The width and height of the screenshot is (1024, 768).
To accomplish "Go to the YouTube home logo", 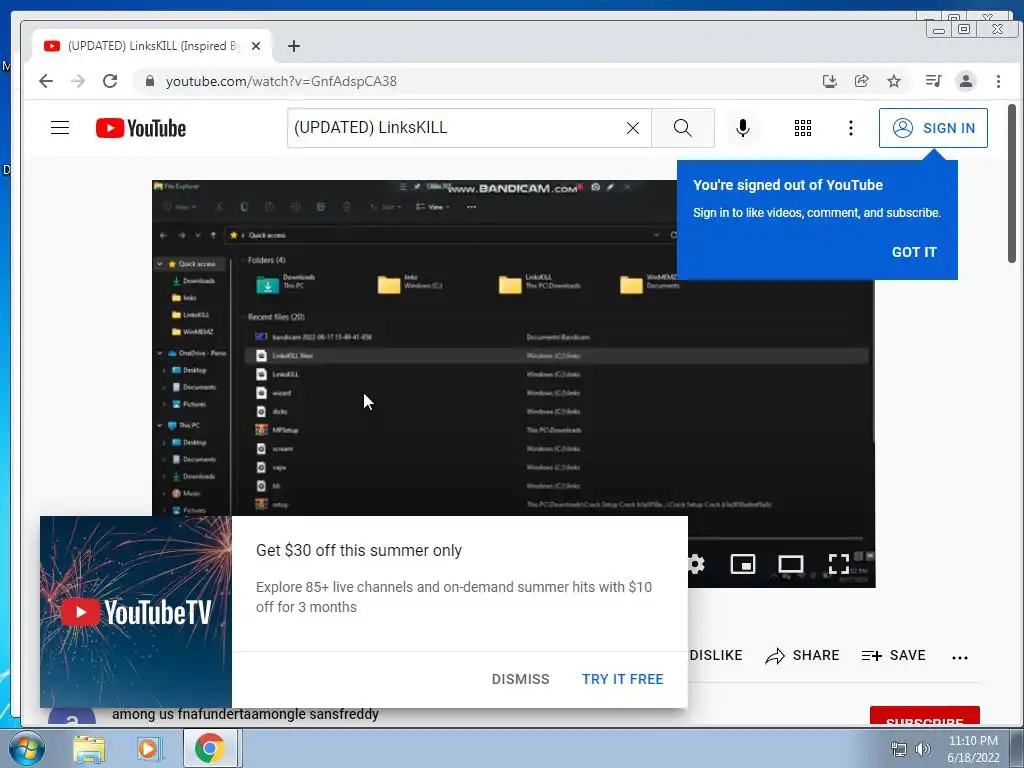I will coord(141,128).
